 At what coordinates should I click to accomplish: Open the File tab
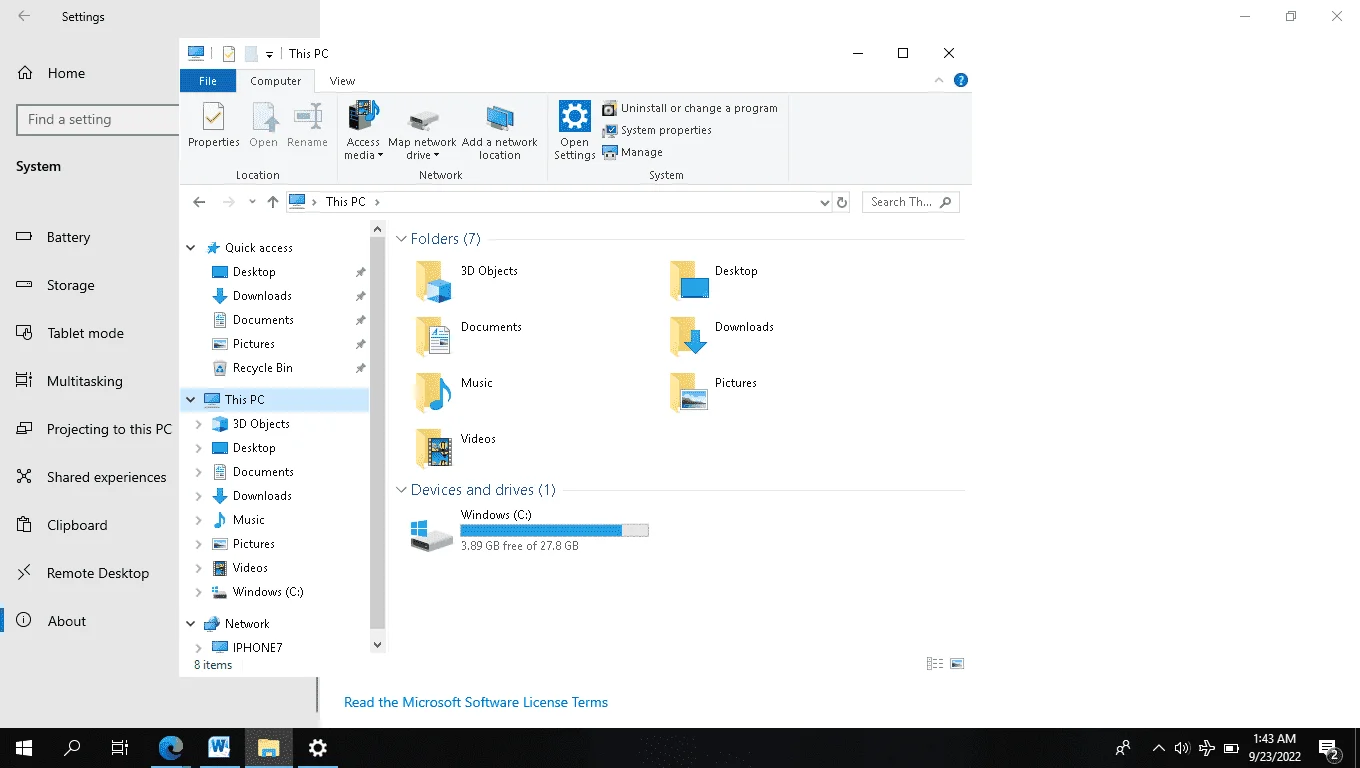point(208,81)
